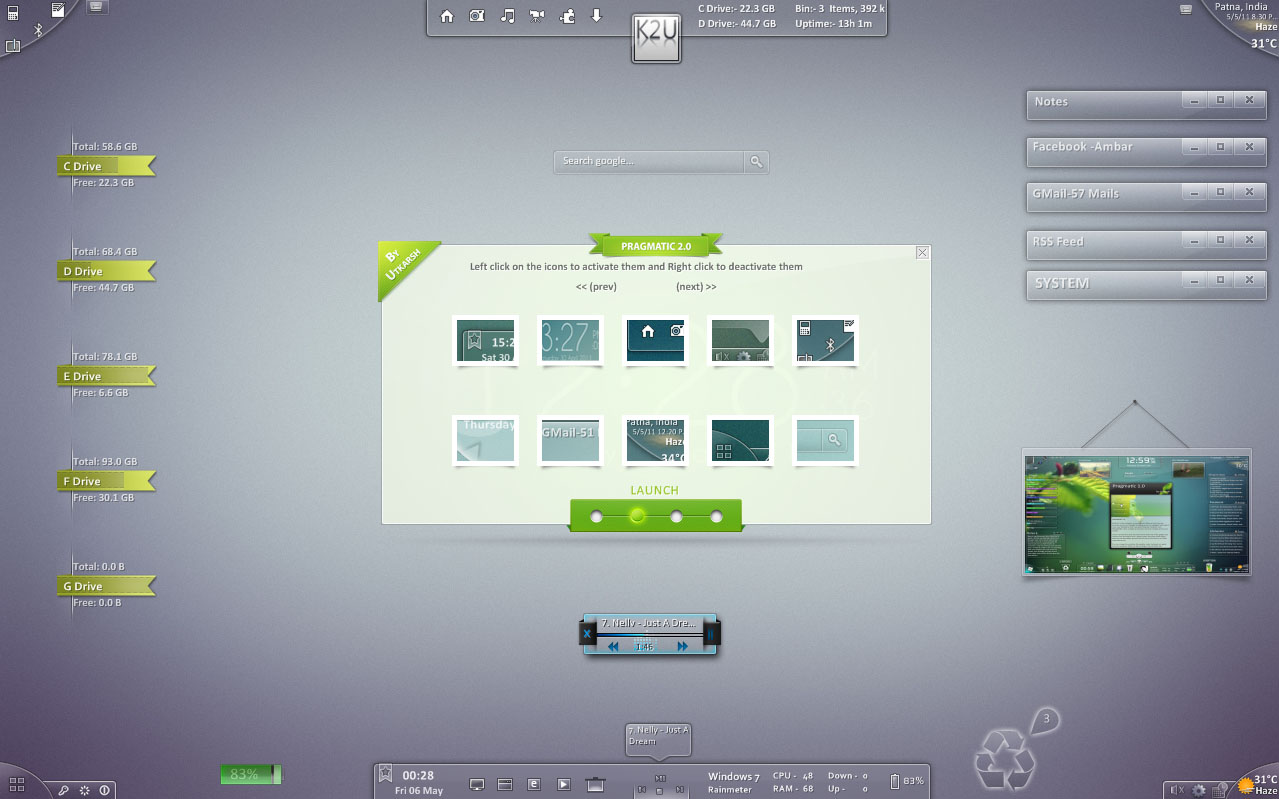Click the G Drive ribbon
The height and width of the screenshot is (799, 1279).
106,586
